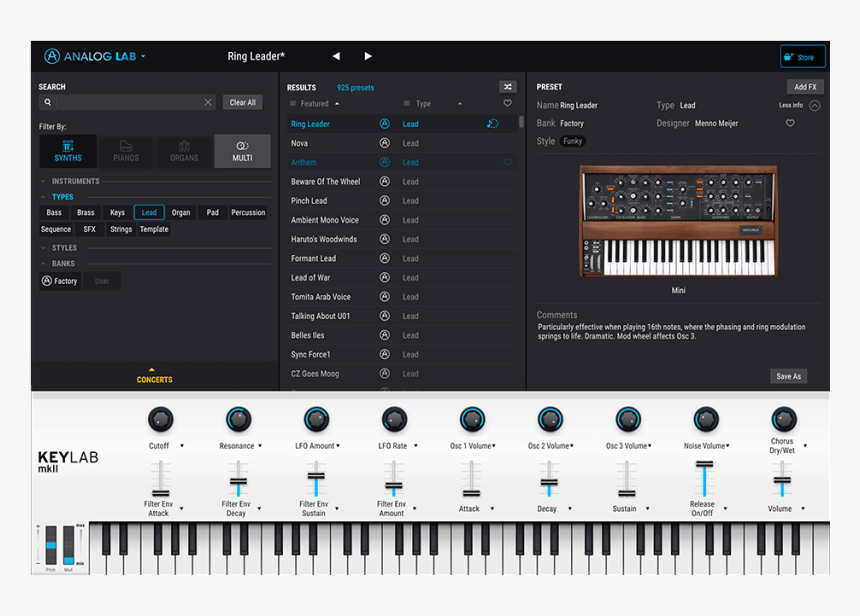Go to next preset arrow
Screen dimensions: 860x616
tap(368, 56)
